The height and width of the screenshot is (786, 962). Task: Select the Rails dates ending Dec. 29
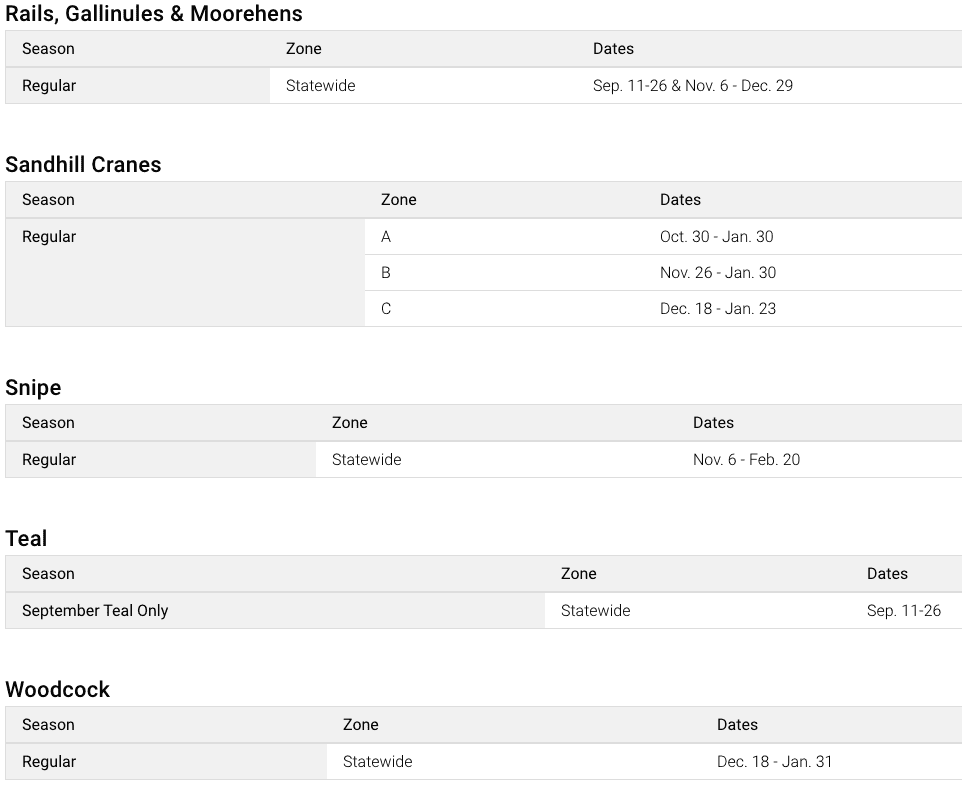pos(692,86)
